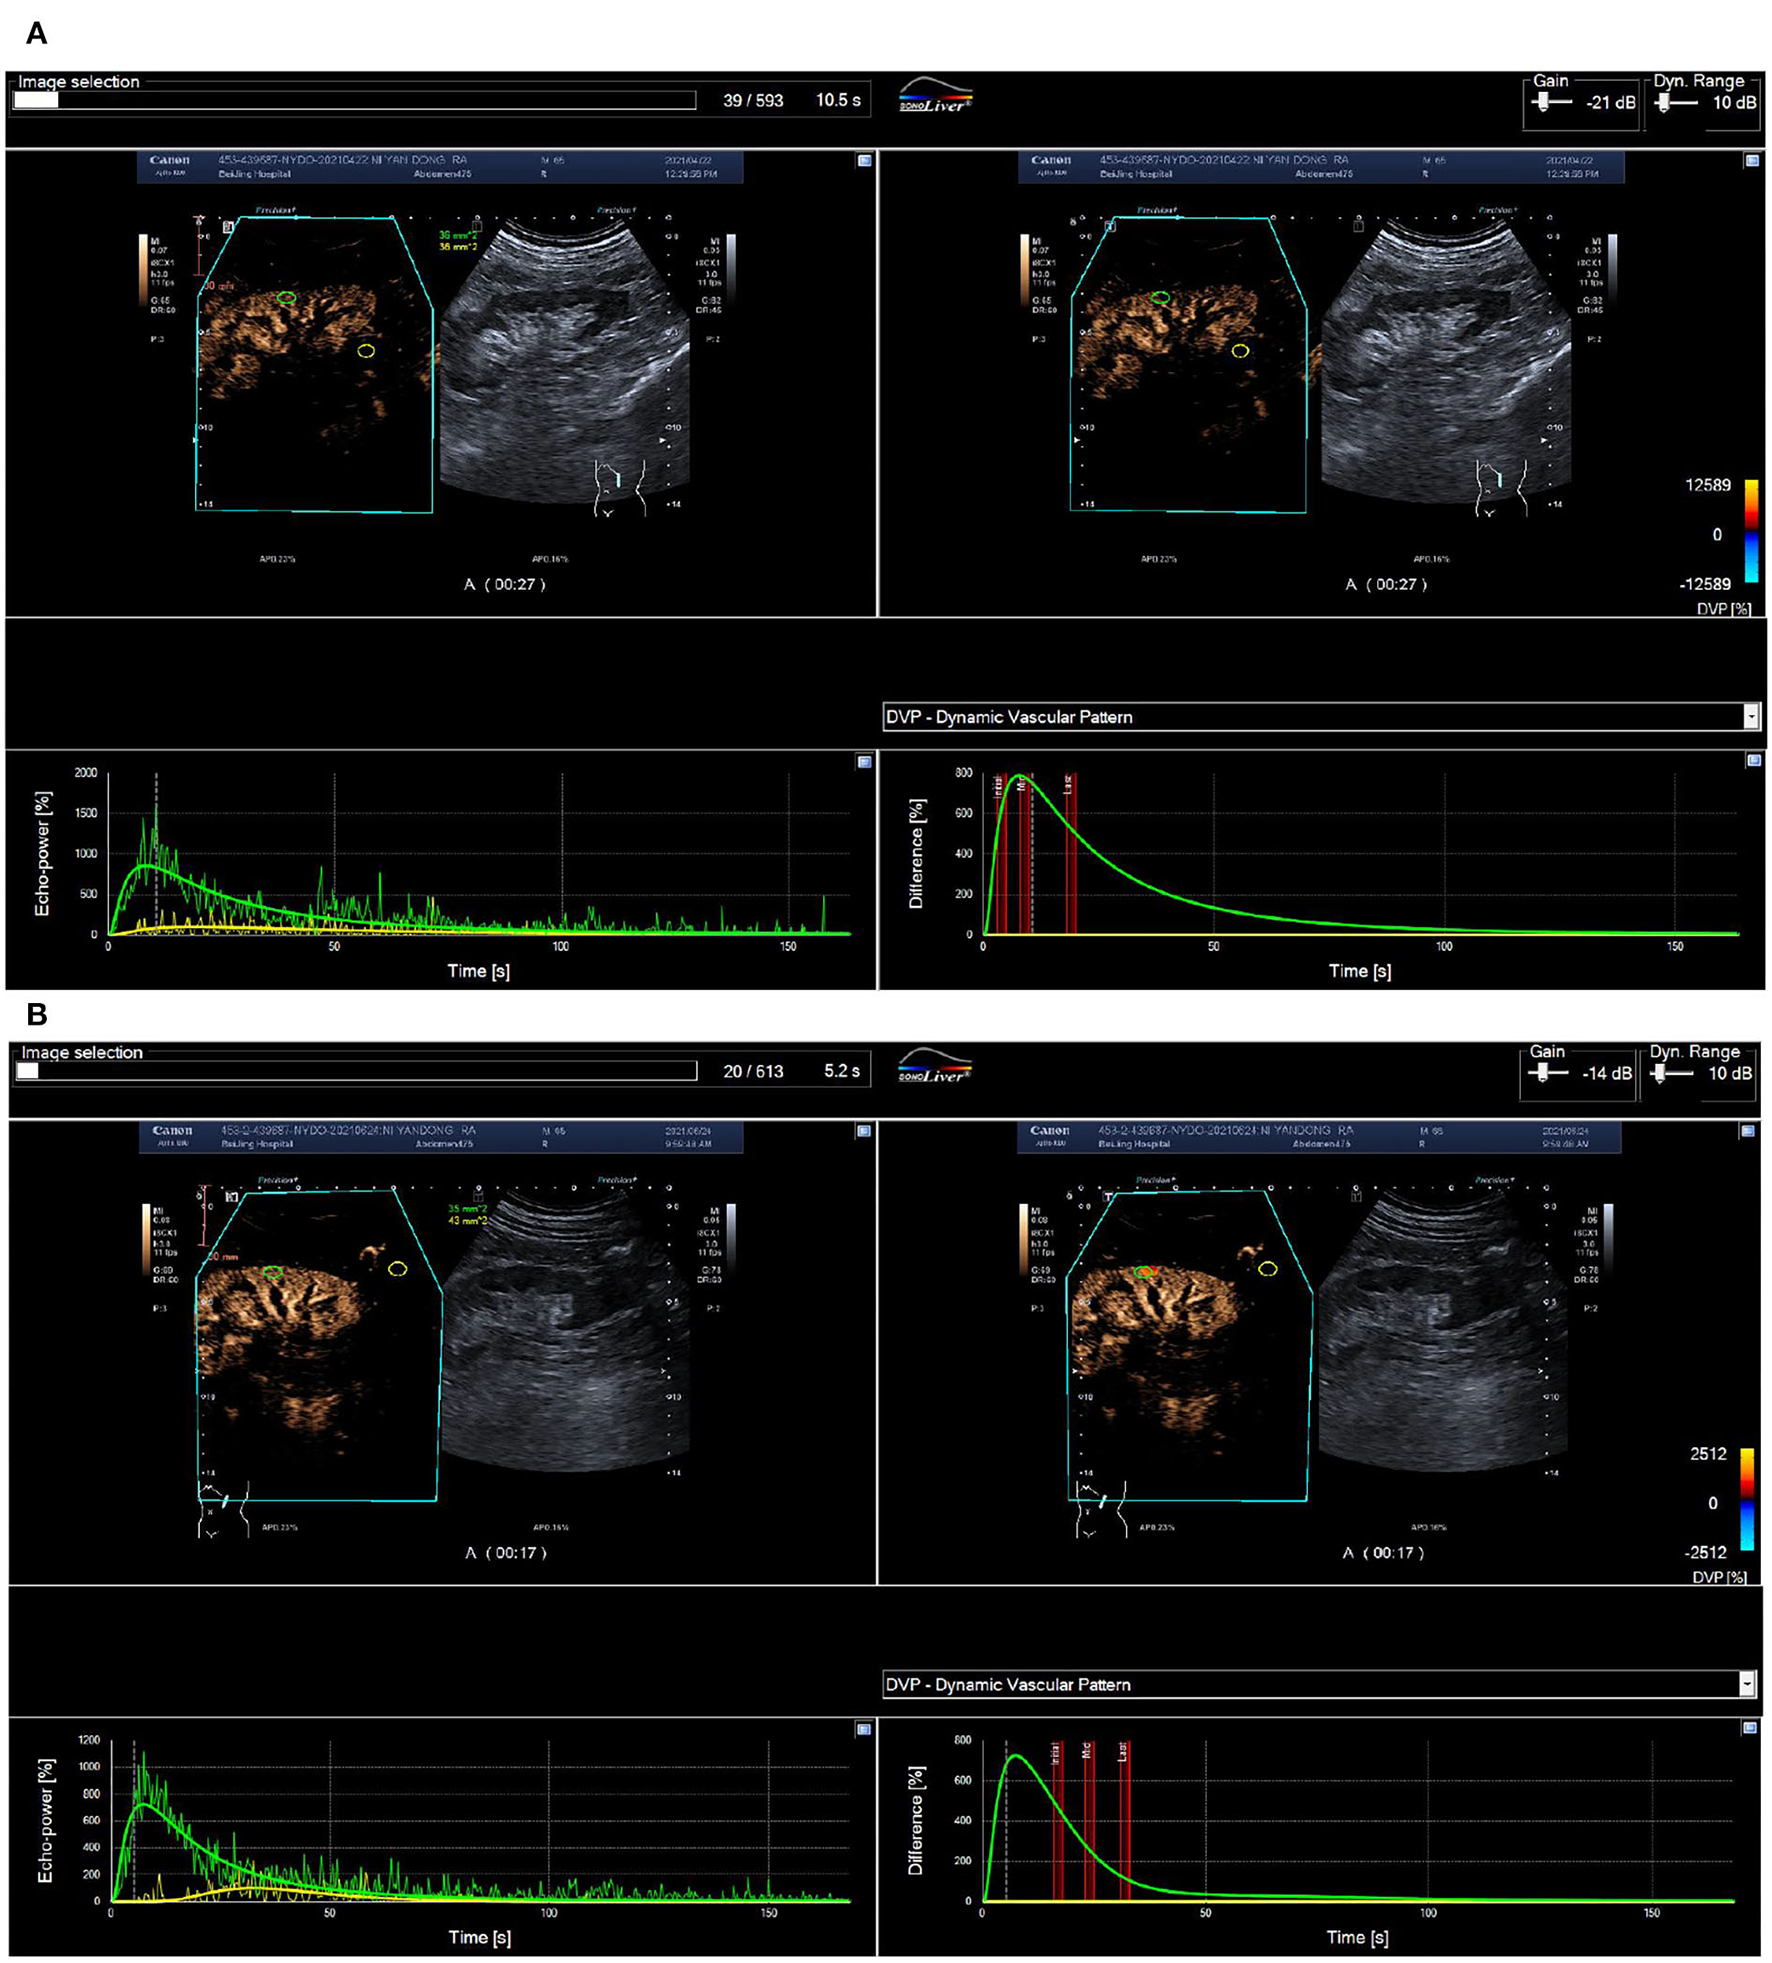The image size is (1772, 1963).
Task: Open the Dynamic Vascular Pattern dropdown in panel A
Action: click(1750, 716)
